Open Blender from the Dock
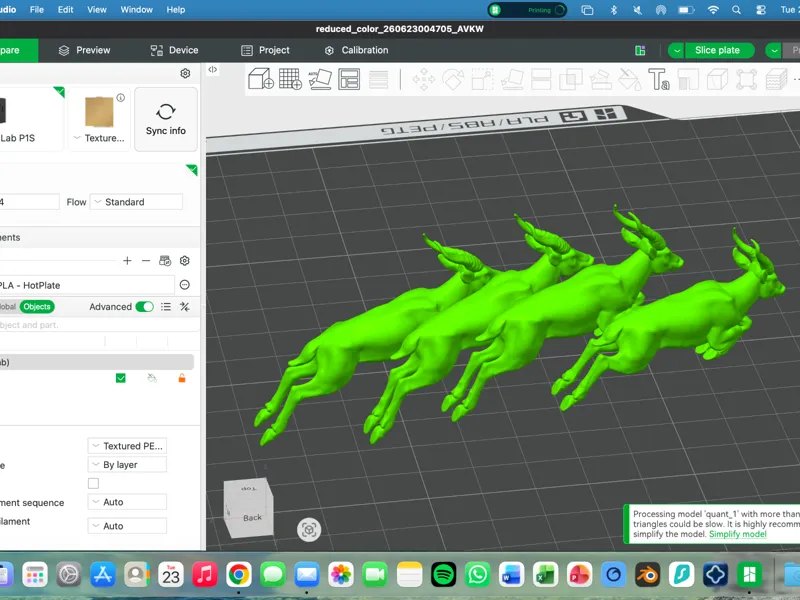The height and width of the screenshot is (600, 800). point(647,574)
